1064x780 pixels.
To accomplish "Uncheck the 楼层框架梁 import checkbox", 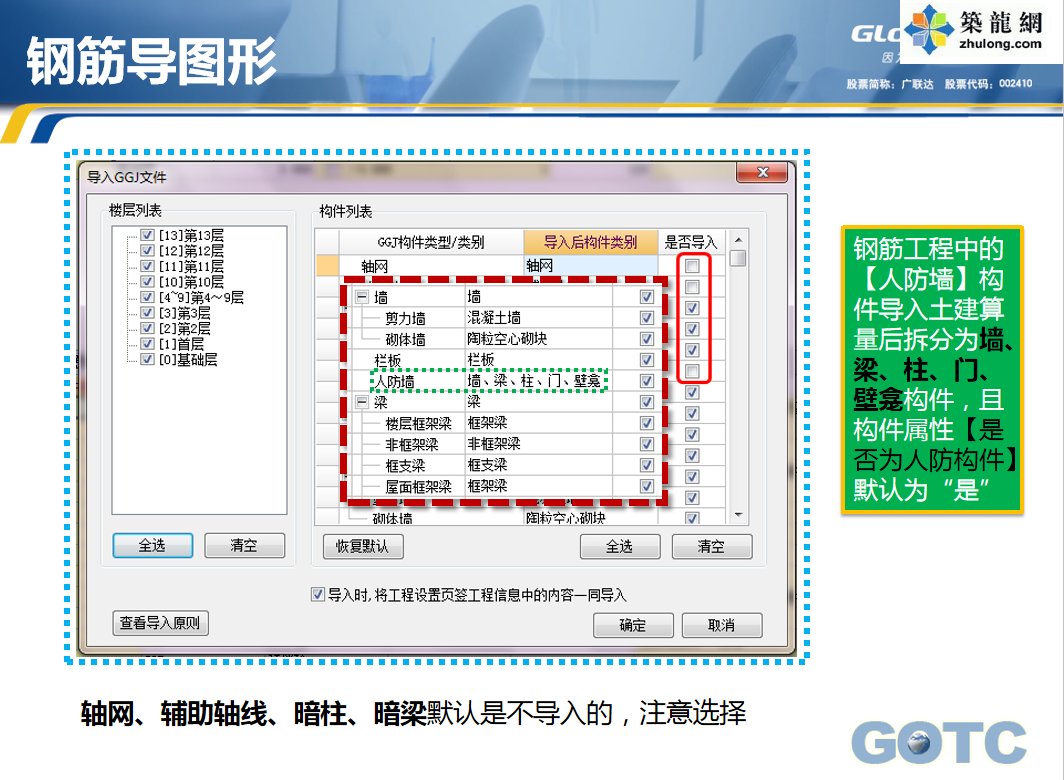I will [646, 422].
